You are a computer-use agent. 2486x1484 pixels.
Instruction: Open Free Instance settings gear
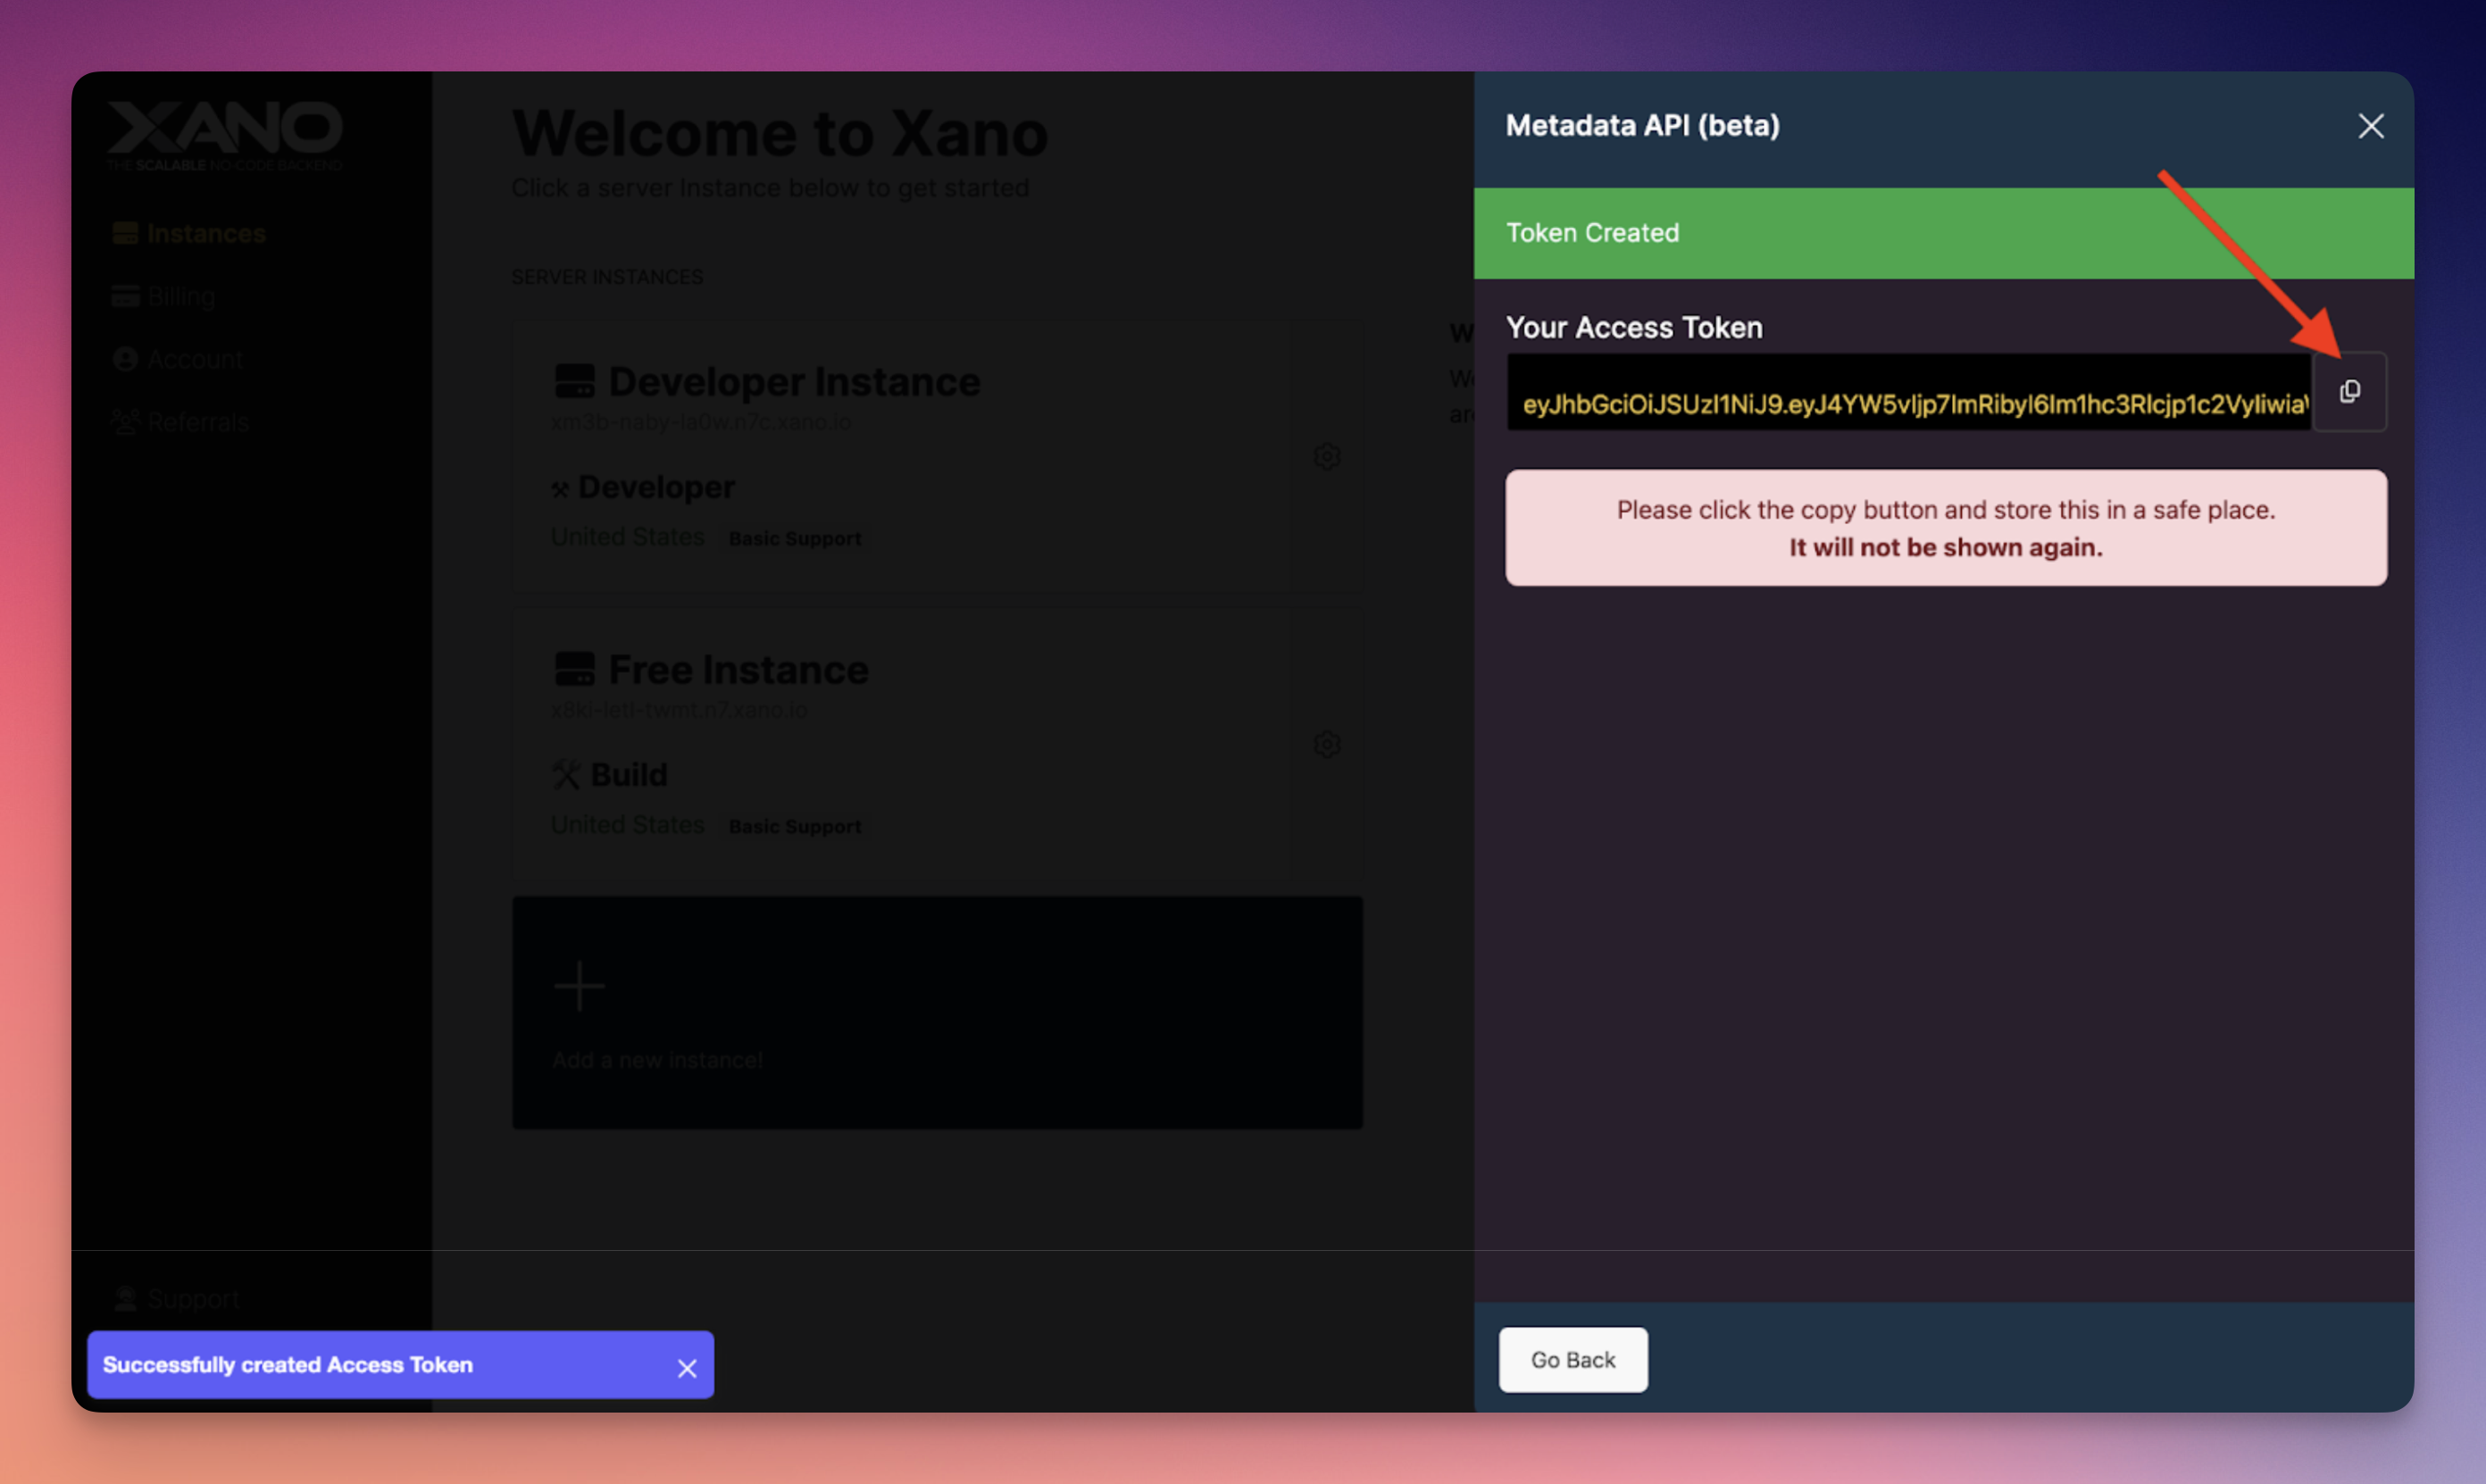click(x=1326, y=744)
